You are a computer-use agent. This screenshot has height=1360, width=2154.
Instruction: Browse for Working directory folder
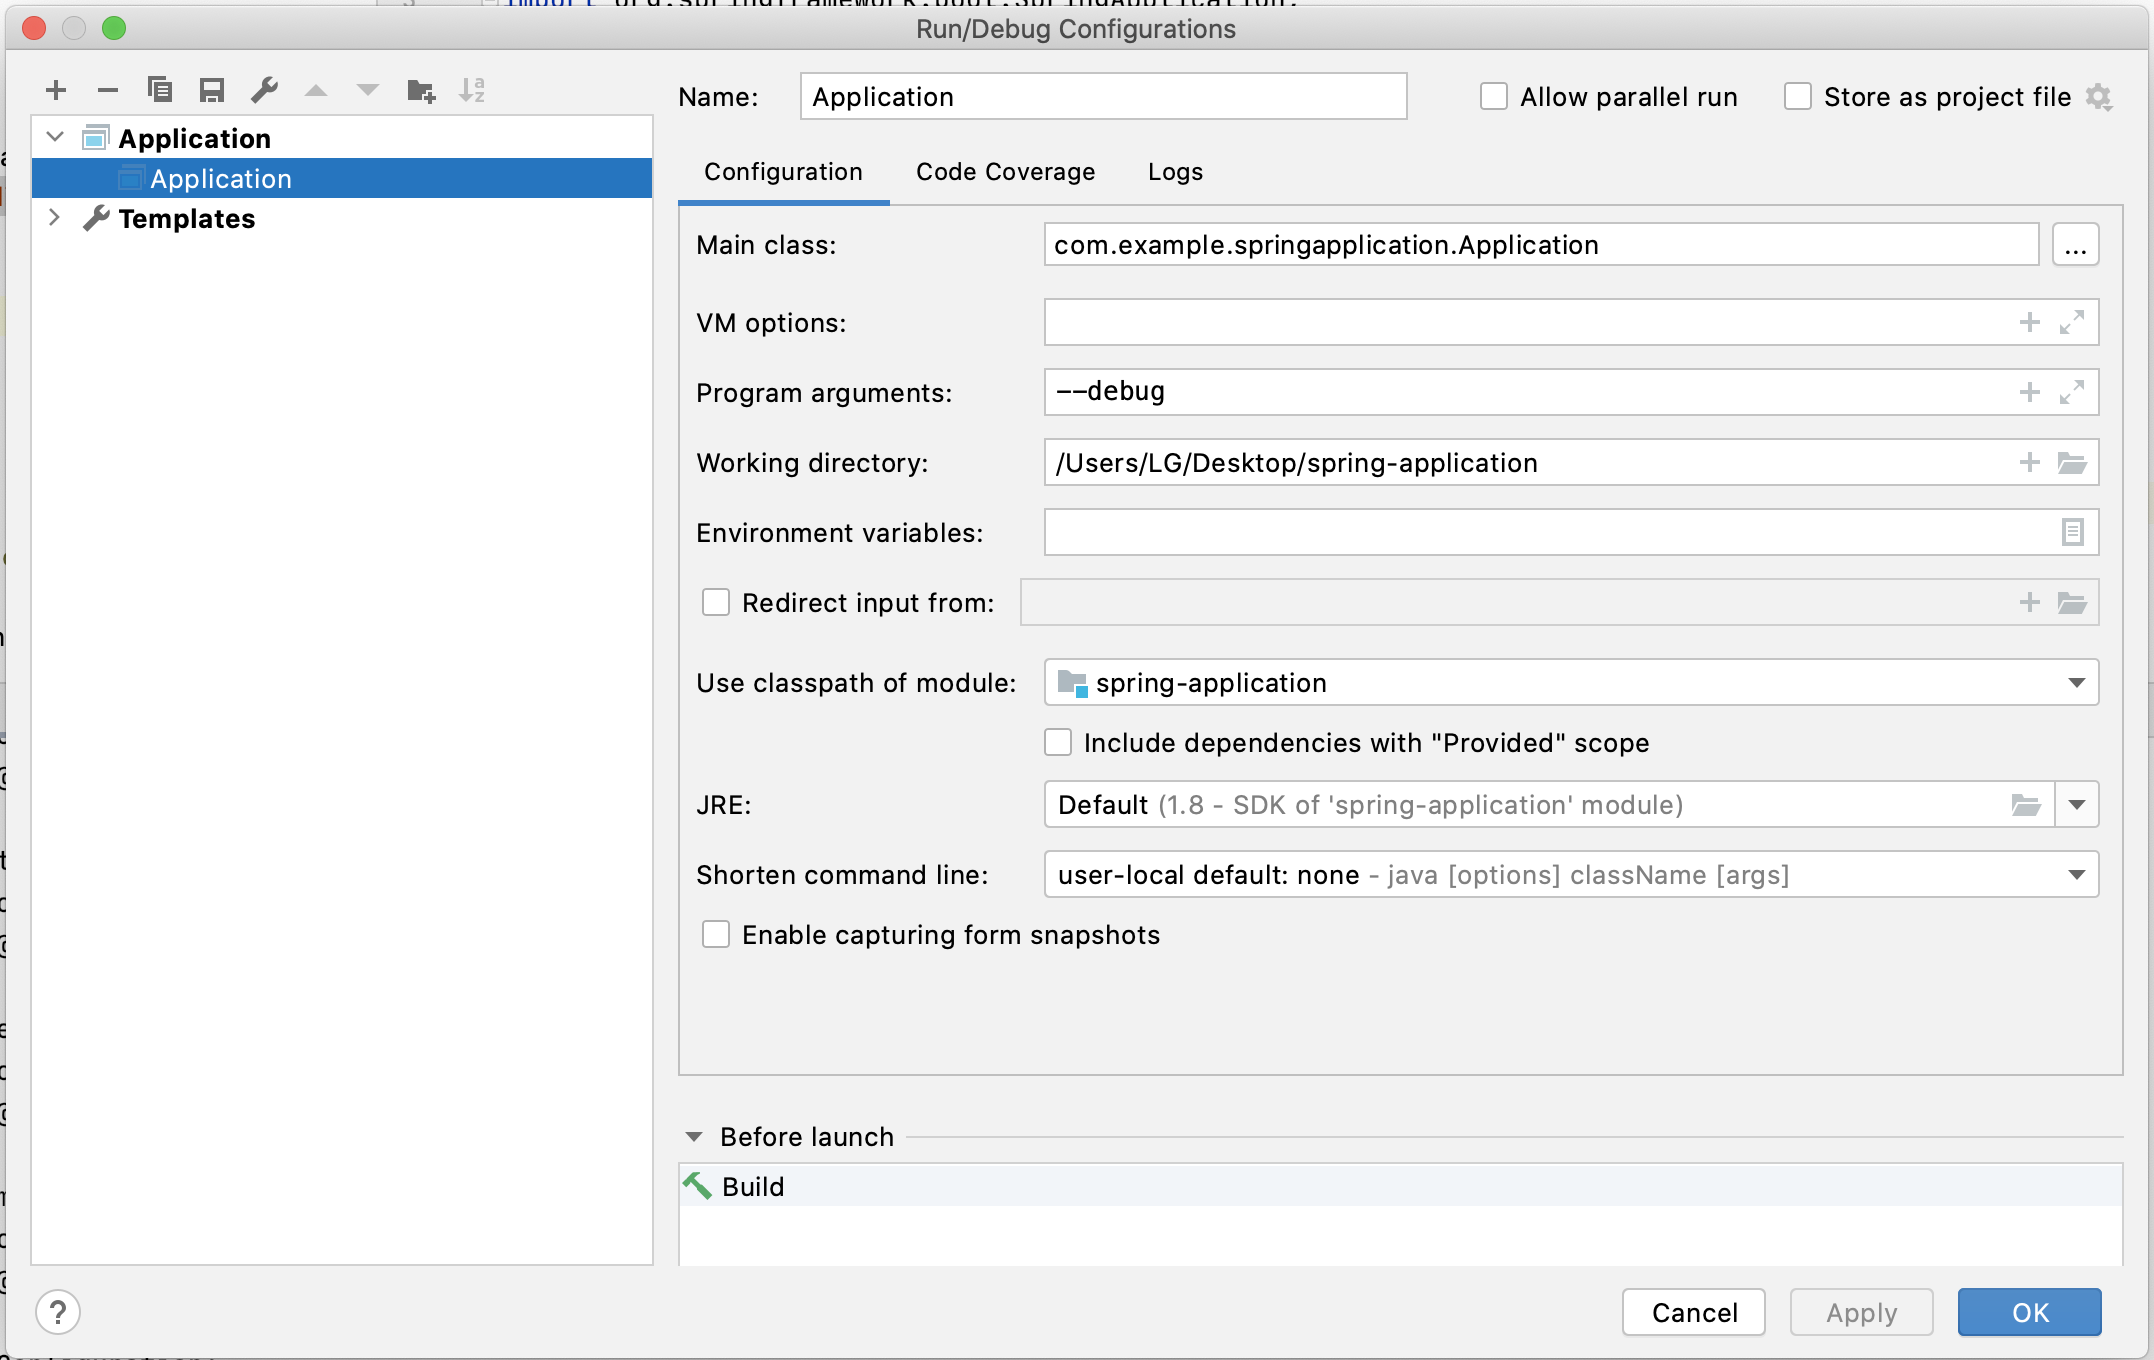2071,463
